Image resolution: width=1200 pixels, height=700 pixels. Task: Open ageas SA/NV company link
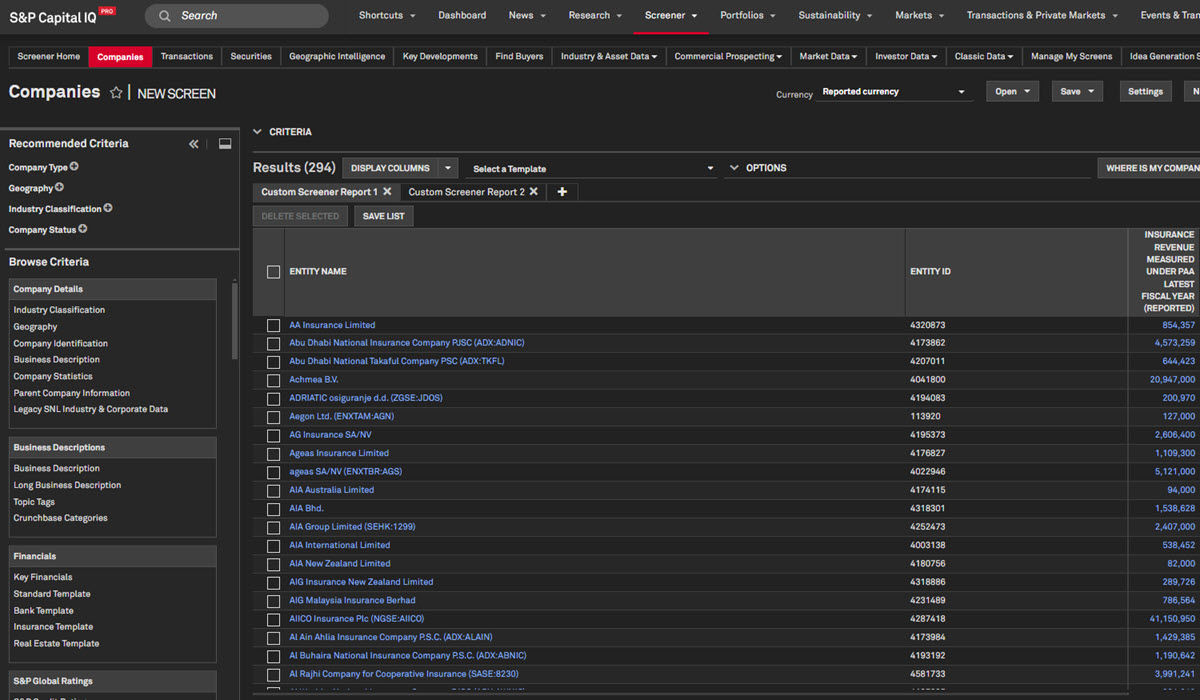[x=345, y=471]
